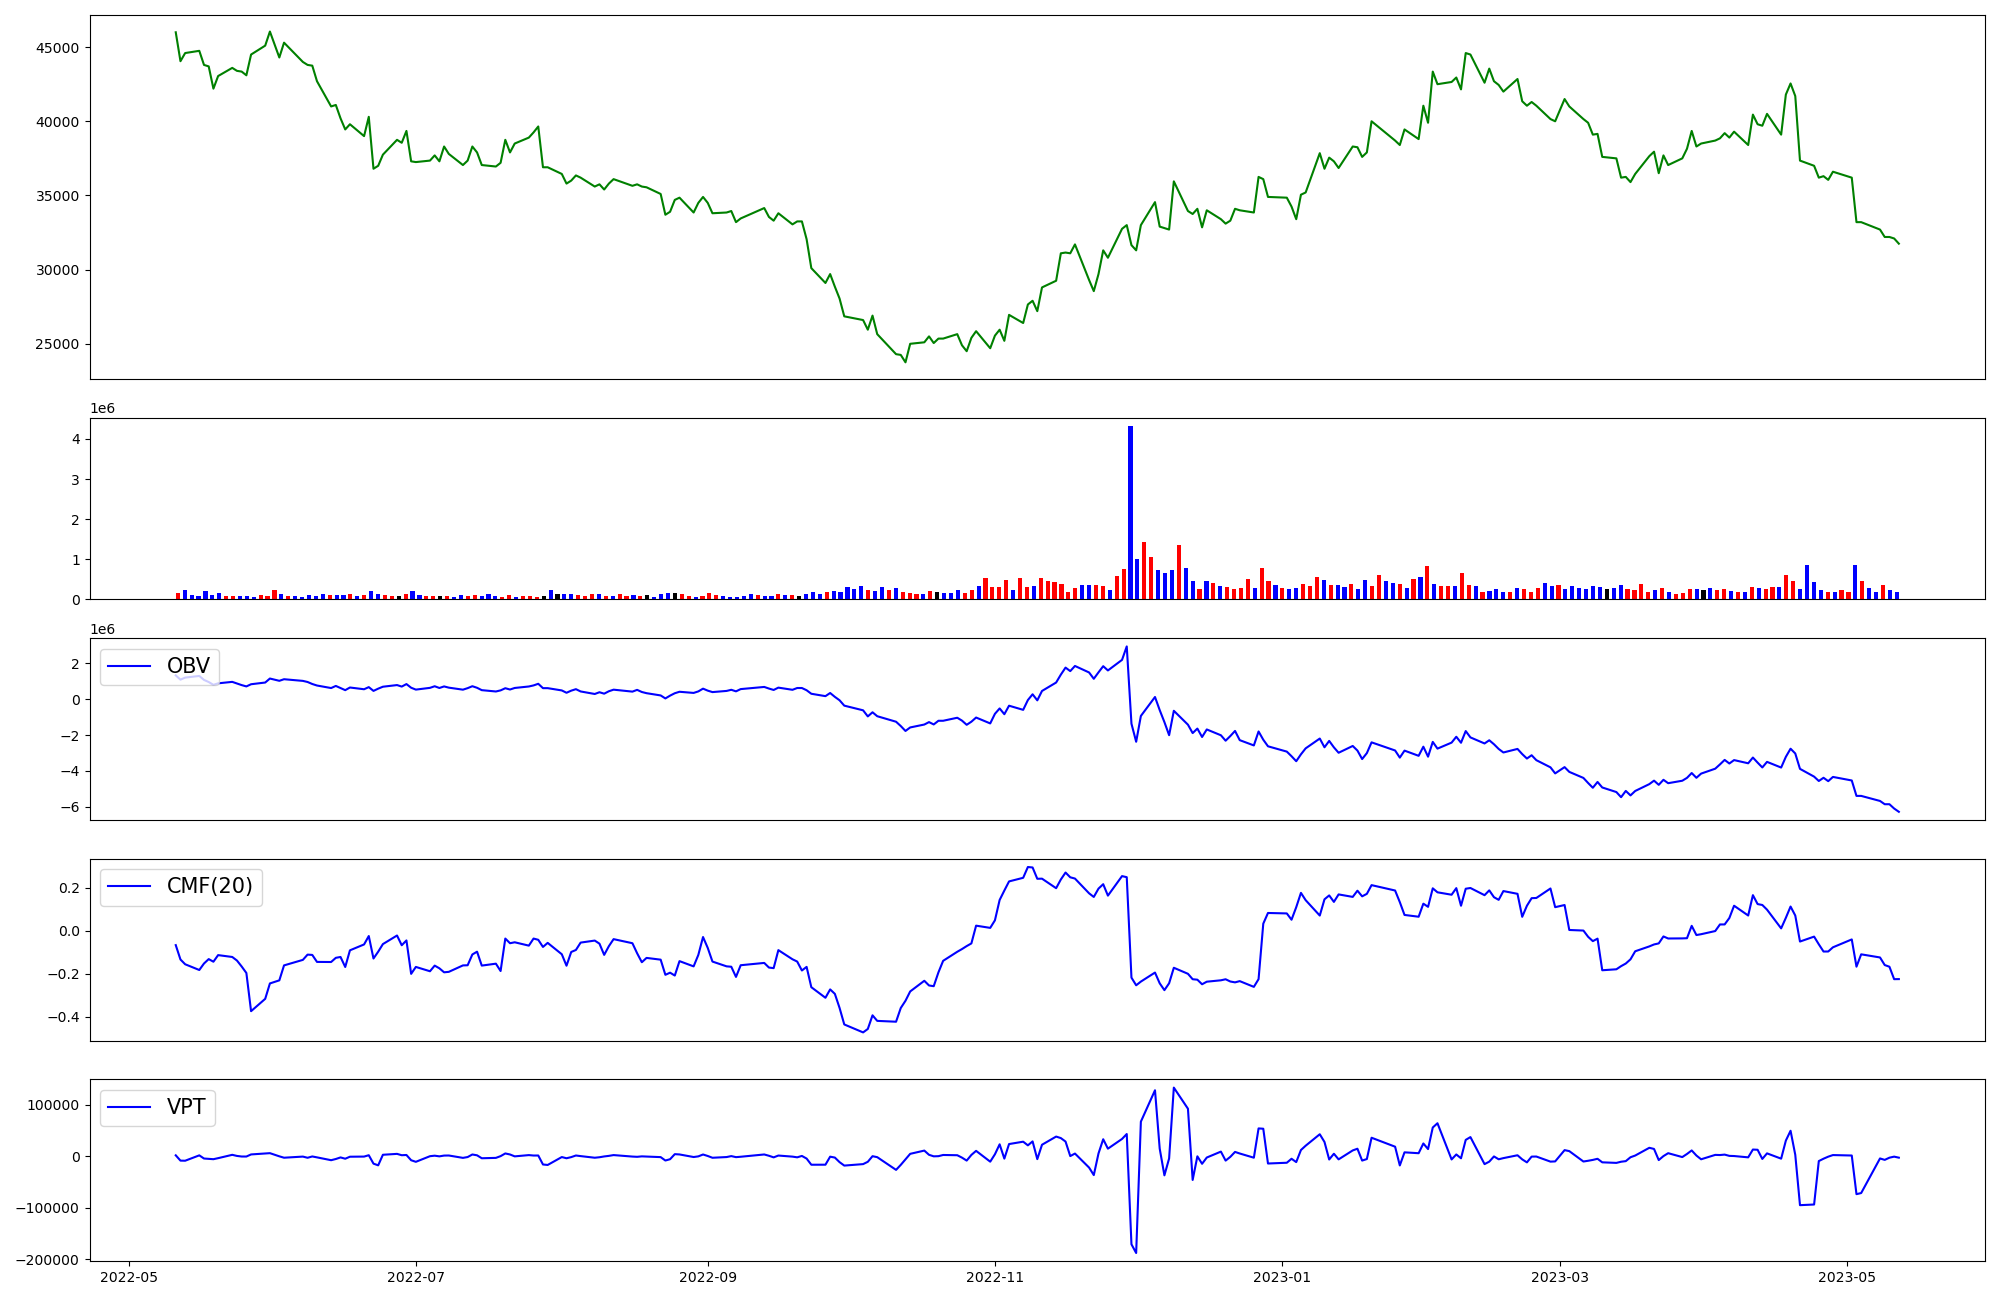Screen dimensions: 2000x1300
Task: Click the 2022-11 x-axis date label
Action: click(995, 1277)
